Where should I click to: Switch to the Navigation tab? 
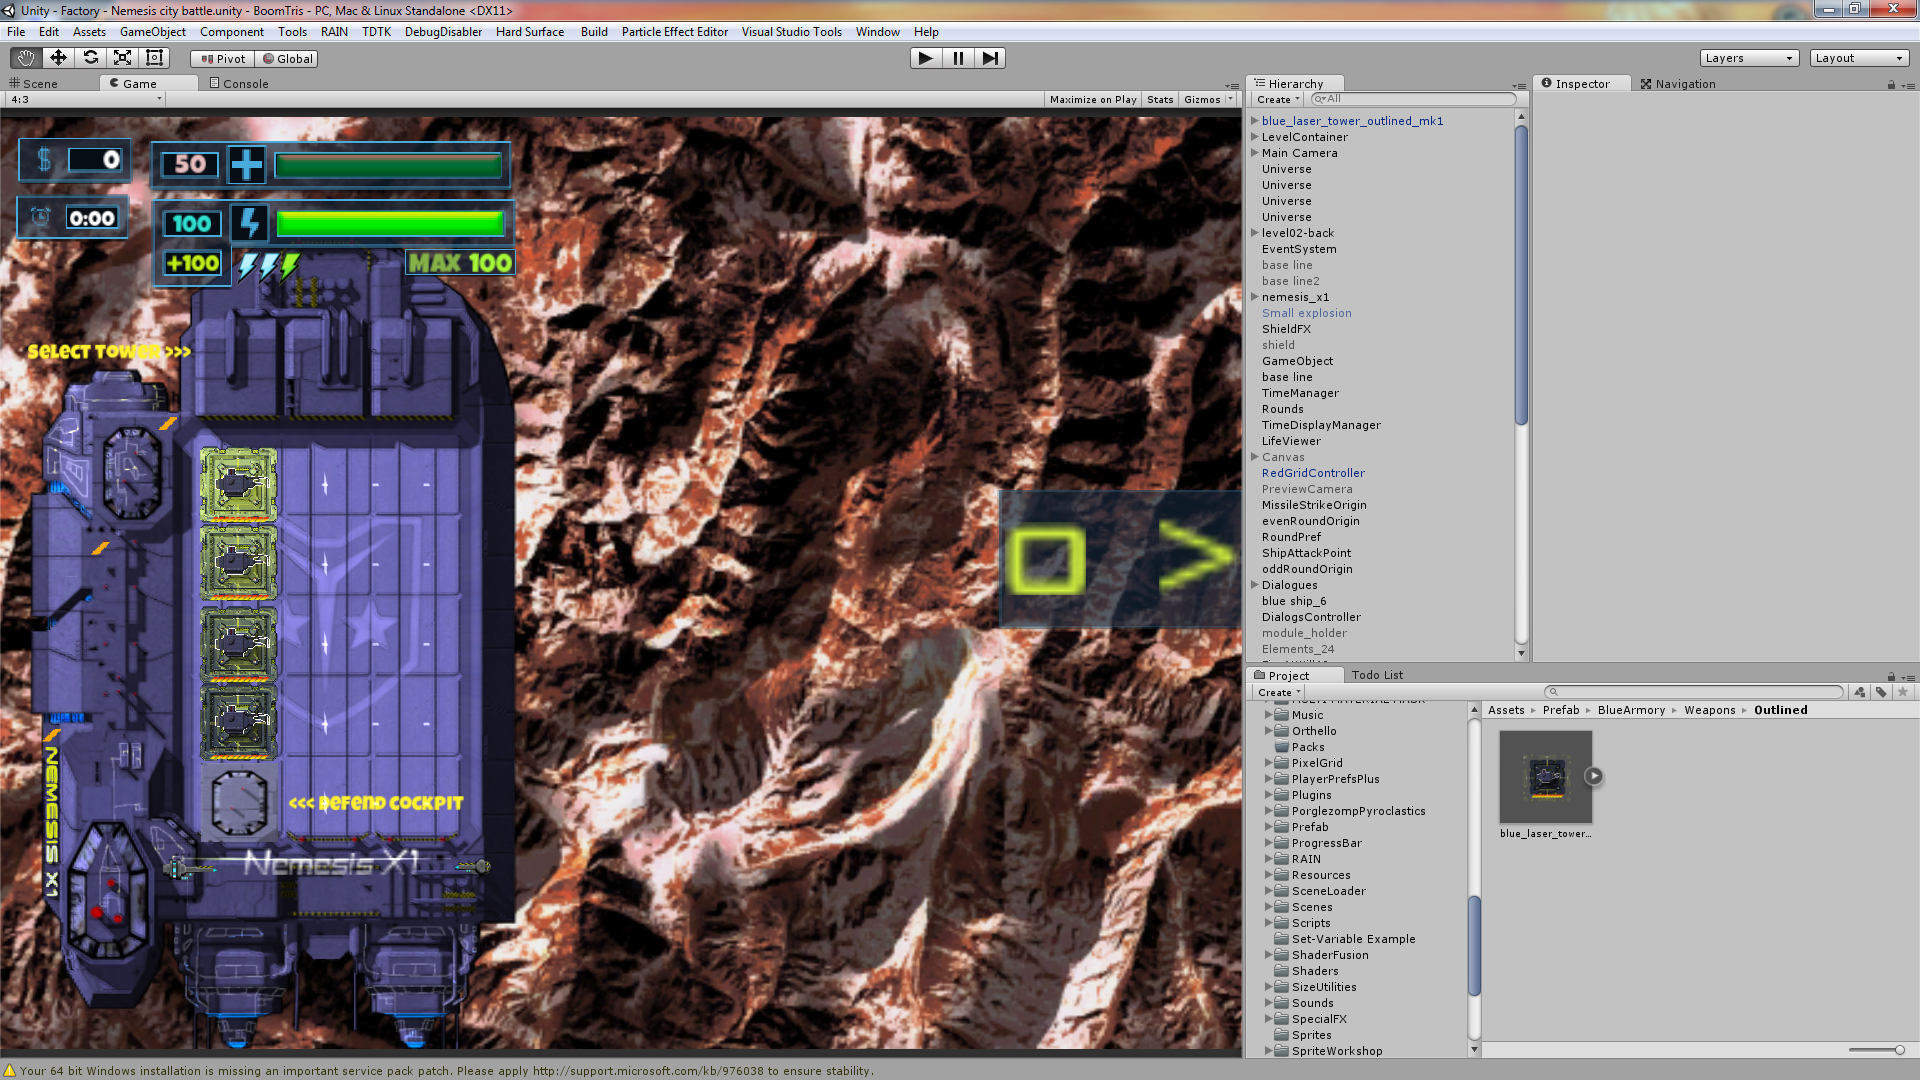tap(1678, 84)
